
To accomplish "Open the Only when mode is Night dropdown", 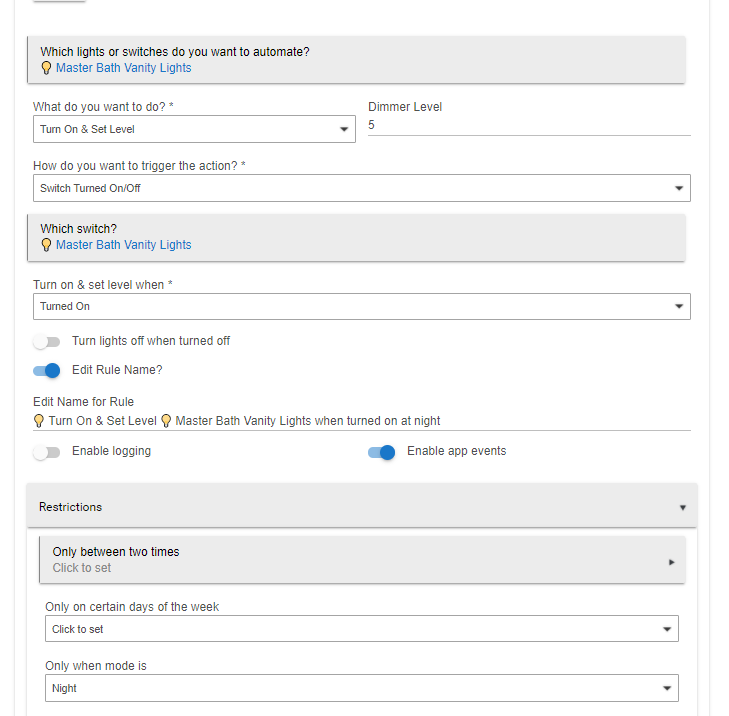I will click(361, 688).
